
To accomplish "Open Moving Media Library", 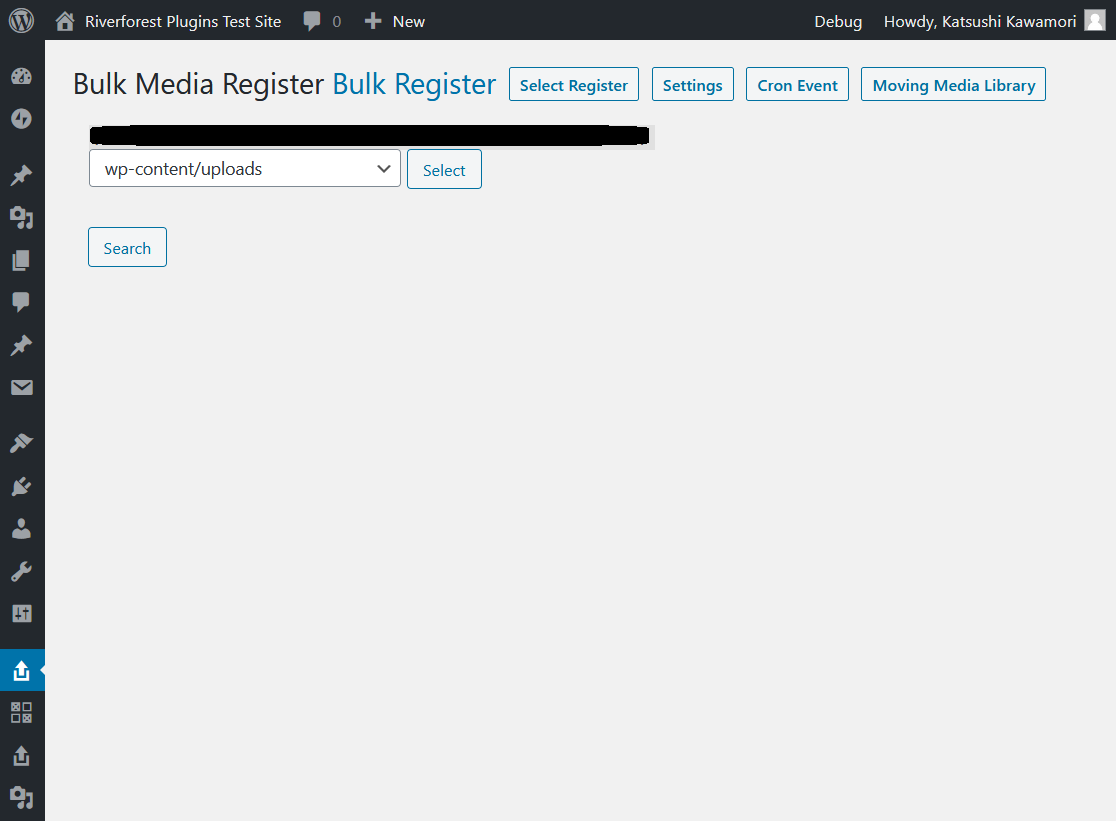I will (x=953, y=85).
